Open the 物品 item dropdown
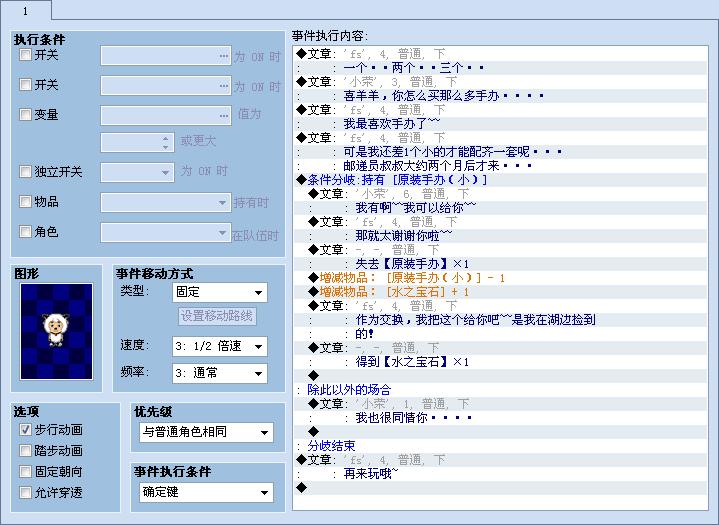 click(x=166, y=203)
